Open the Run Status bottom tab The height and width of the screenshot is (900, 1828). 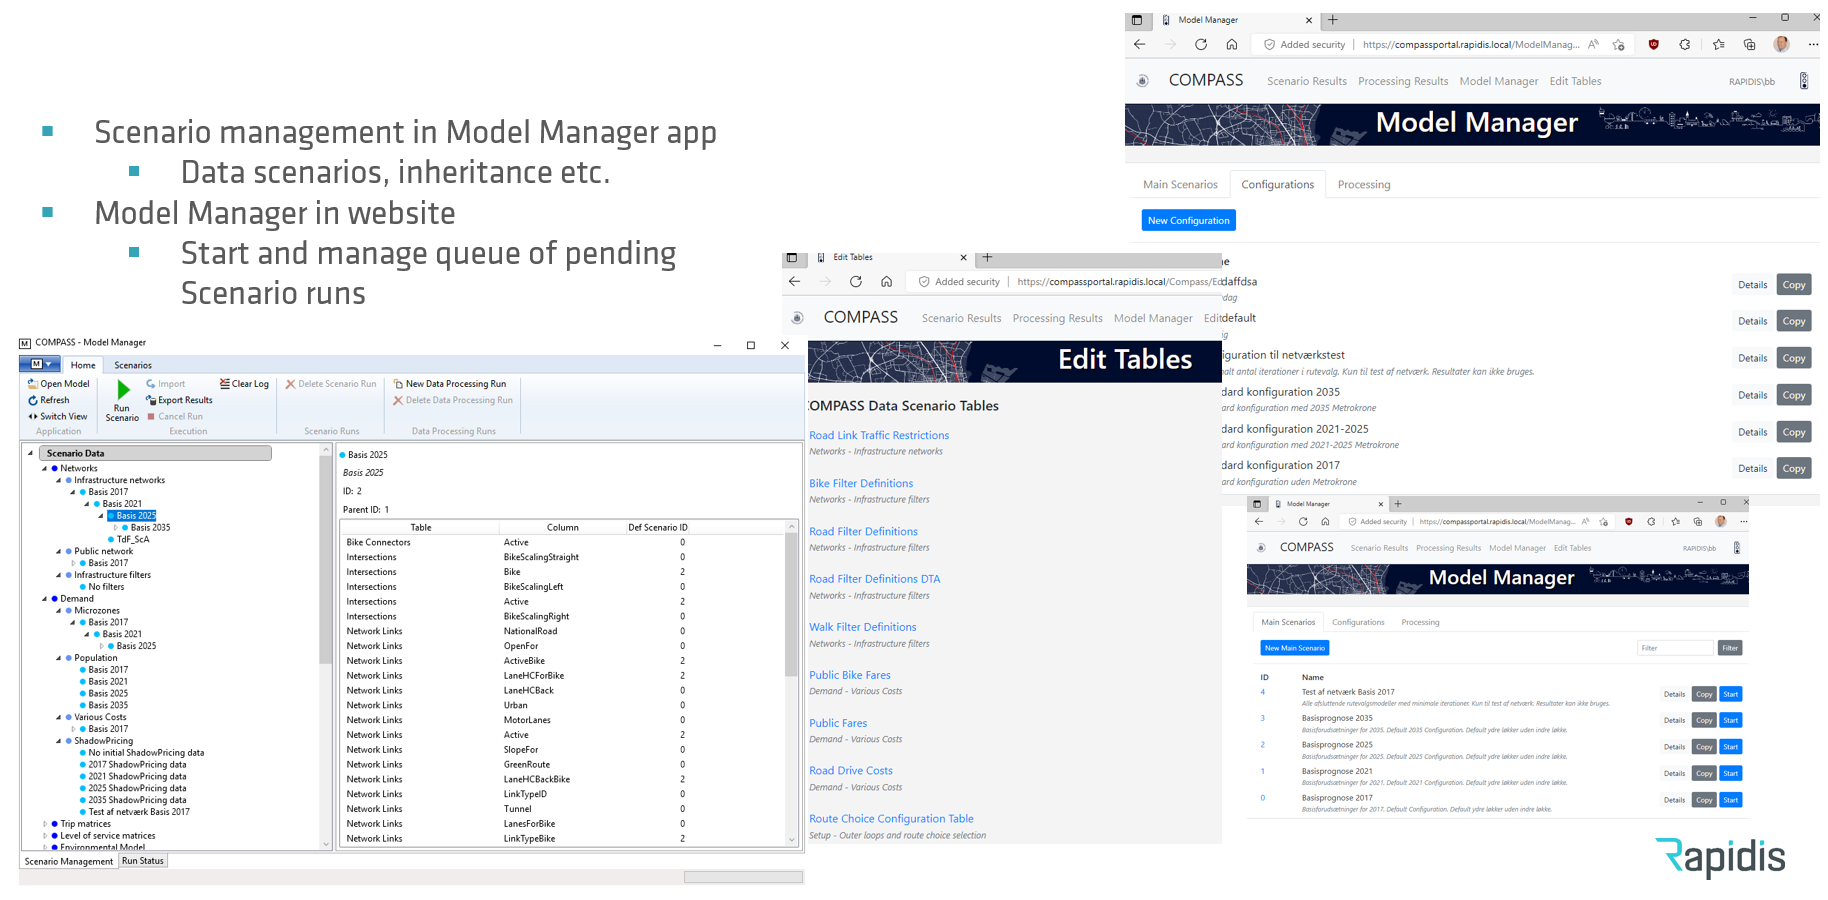pyautogui.click(x=143, y=861)
